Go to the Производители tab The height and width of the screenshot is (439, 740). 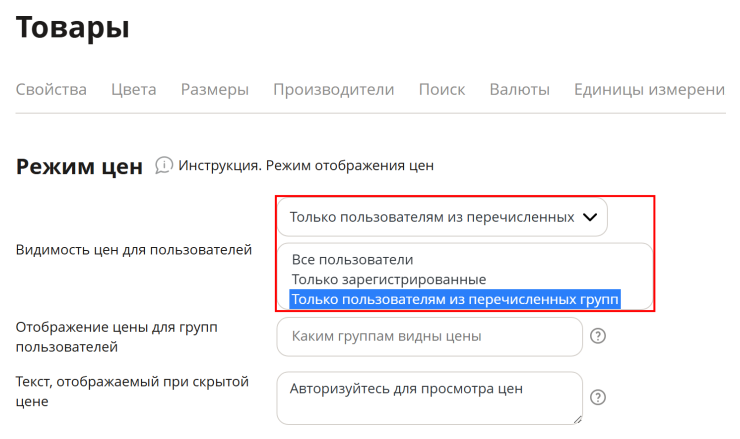pyautogui.click(x=334, y=89)
